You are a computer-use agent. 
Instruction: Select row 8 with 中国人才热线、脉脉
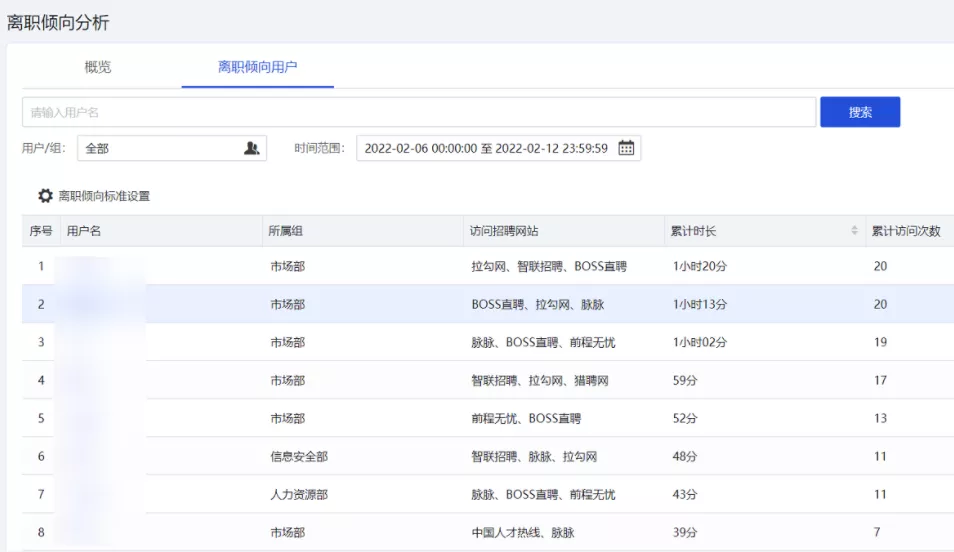[x=487, y=532]
